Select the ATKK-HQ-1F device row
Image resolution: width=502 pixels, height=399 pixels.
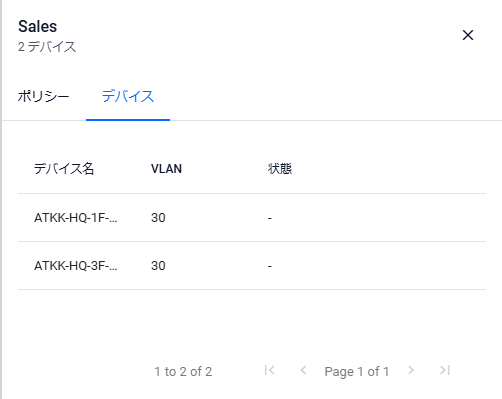pos(252,218)
